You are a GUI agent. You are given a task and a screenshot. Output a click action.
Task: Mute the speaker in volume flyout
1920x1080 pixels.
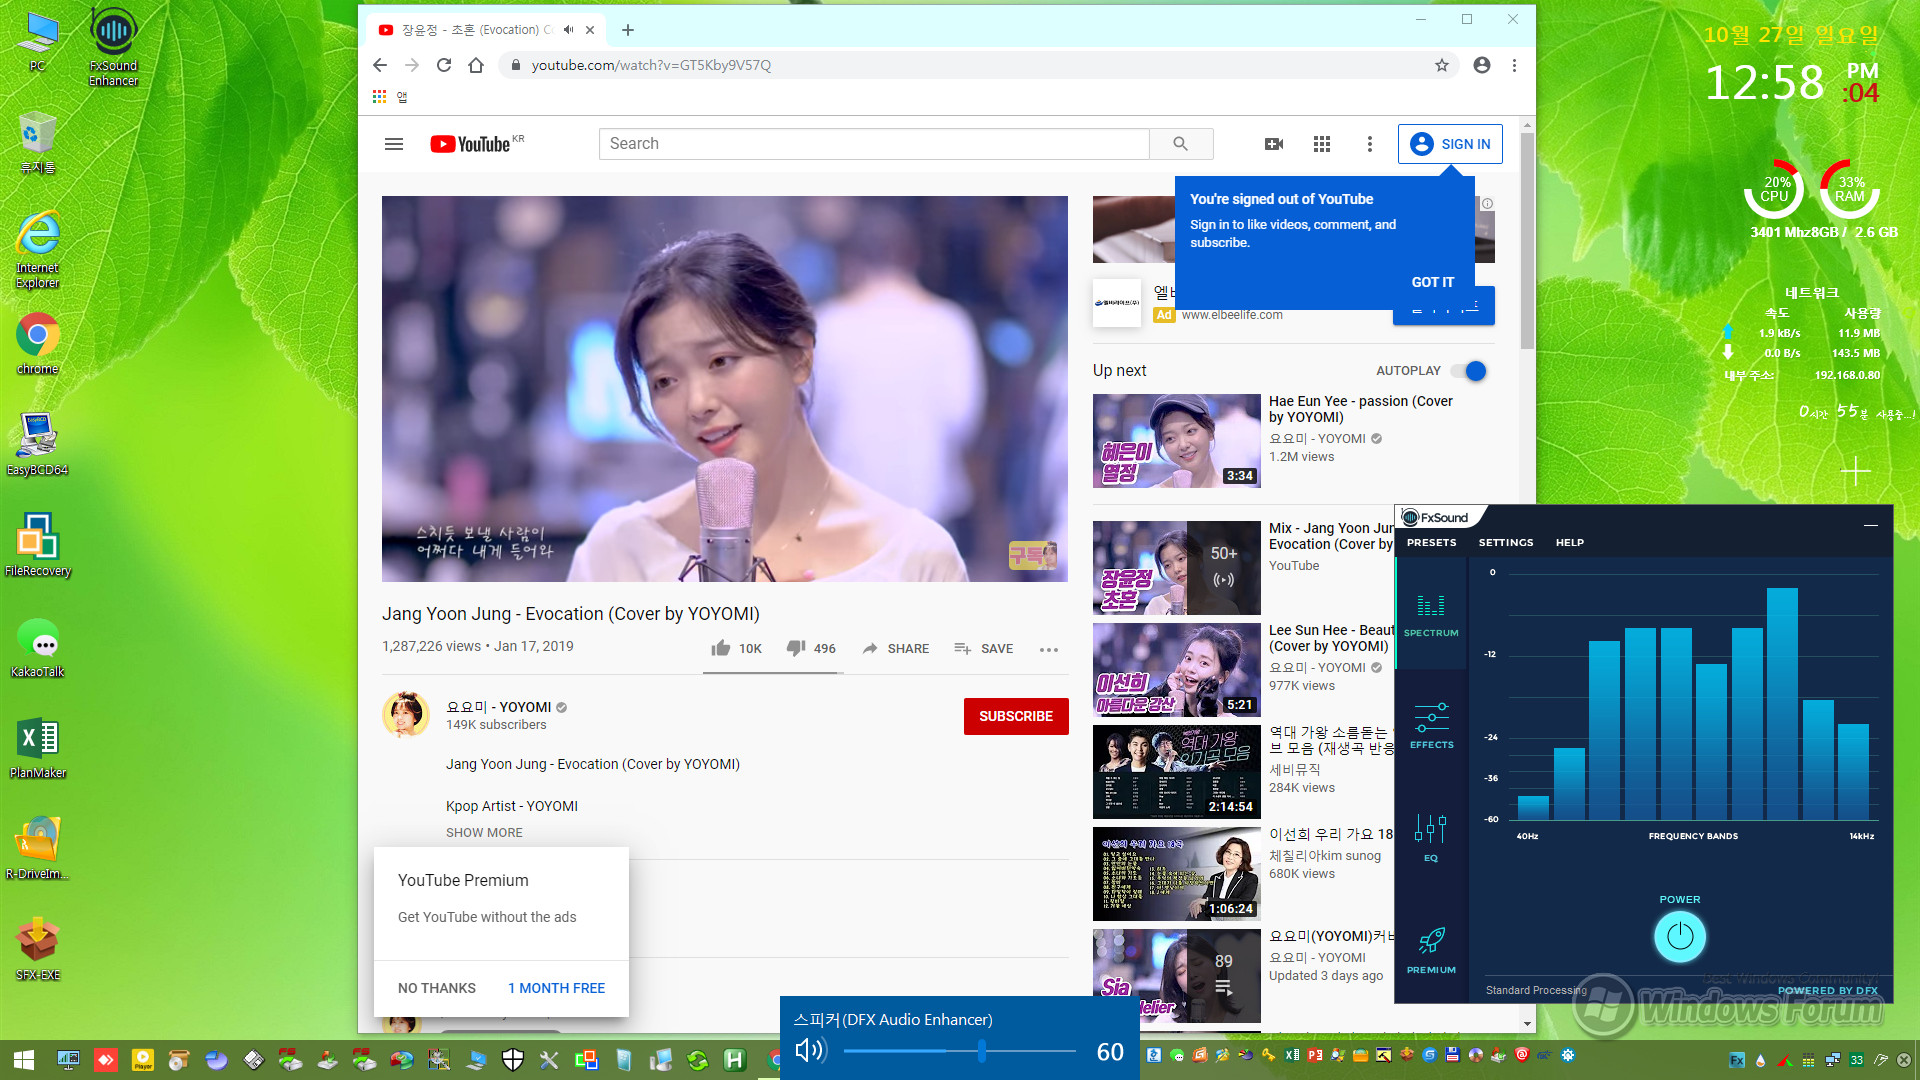[x=810, y=1050]
